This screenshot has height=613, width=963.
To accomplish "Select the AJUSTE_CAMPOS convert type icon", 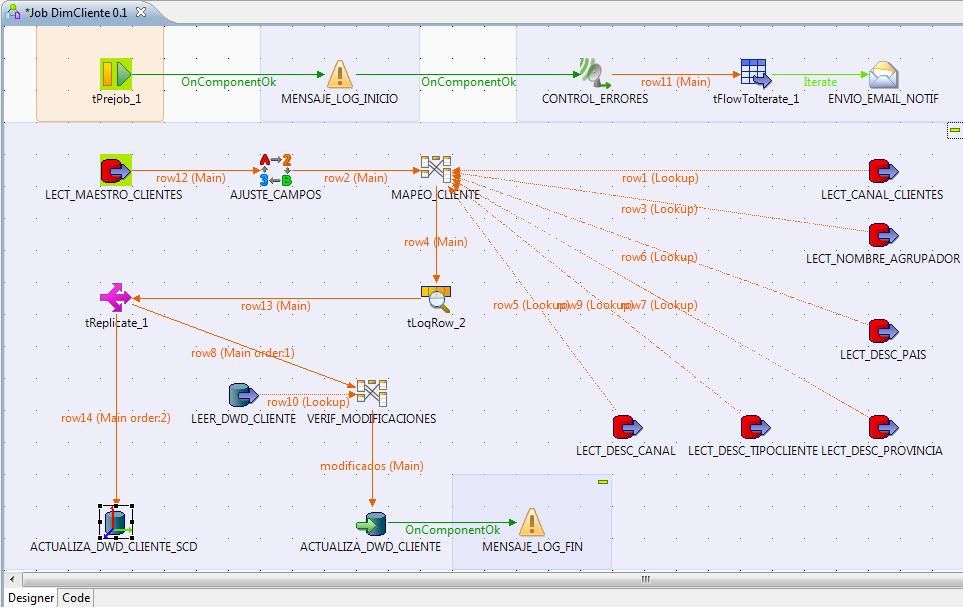I will click(x=275, y=170).
